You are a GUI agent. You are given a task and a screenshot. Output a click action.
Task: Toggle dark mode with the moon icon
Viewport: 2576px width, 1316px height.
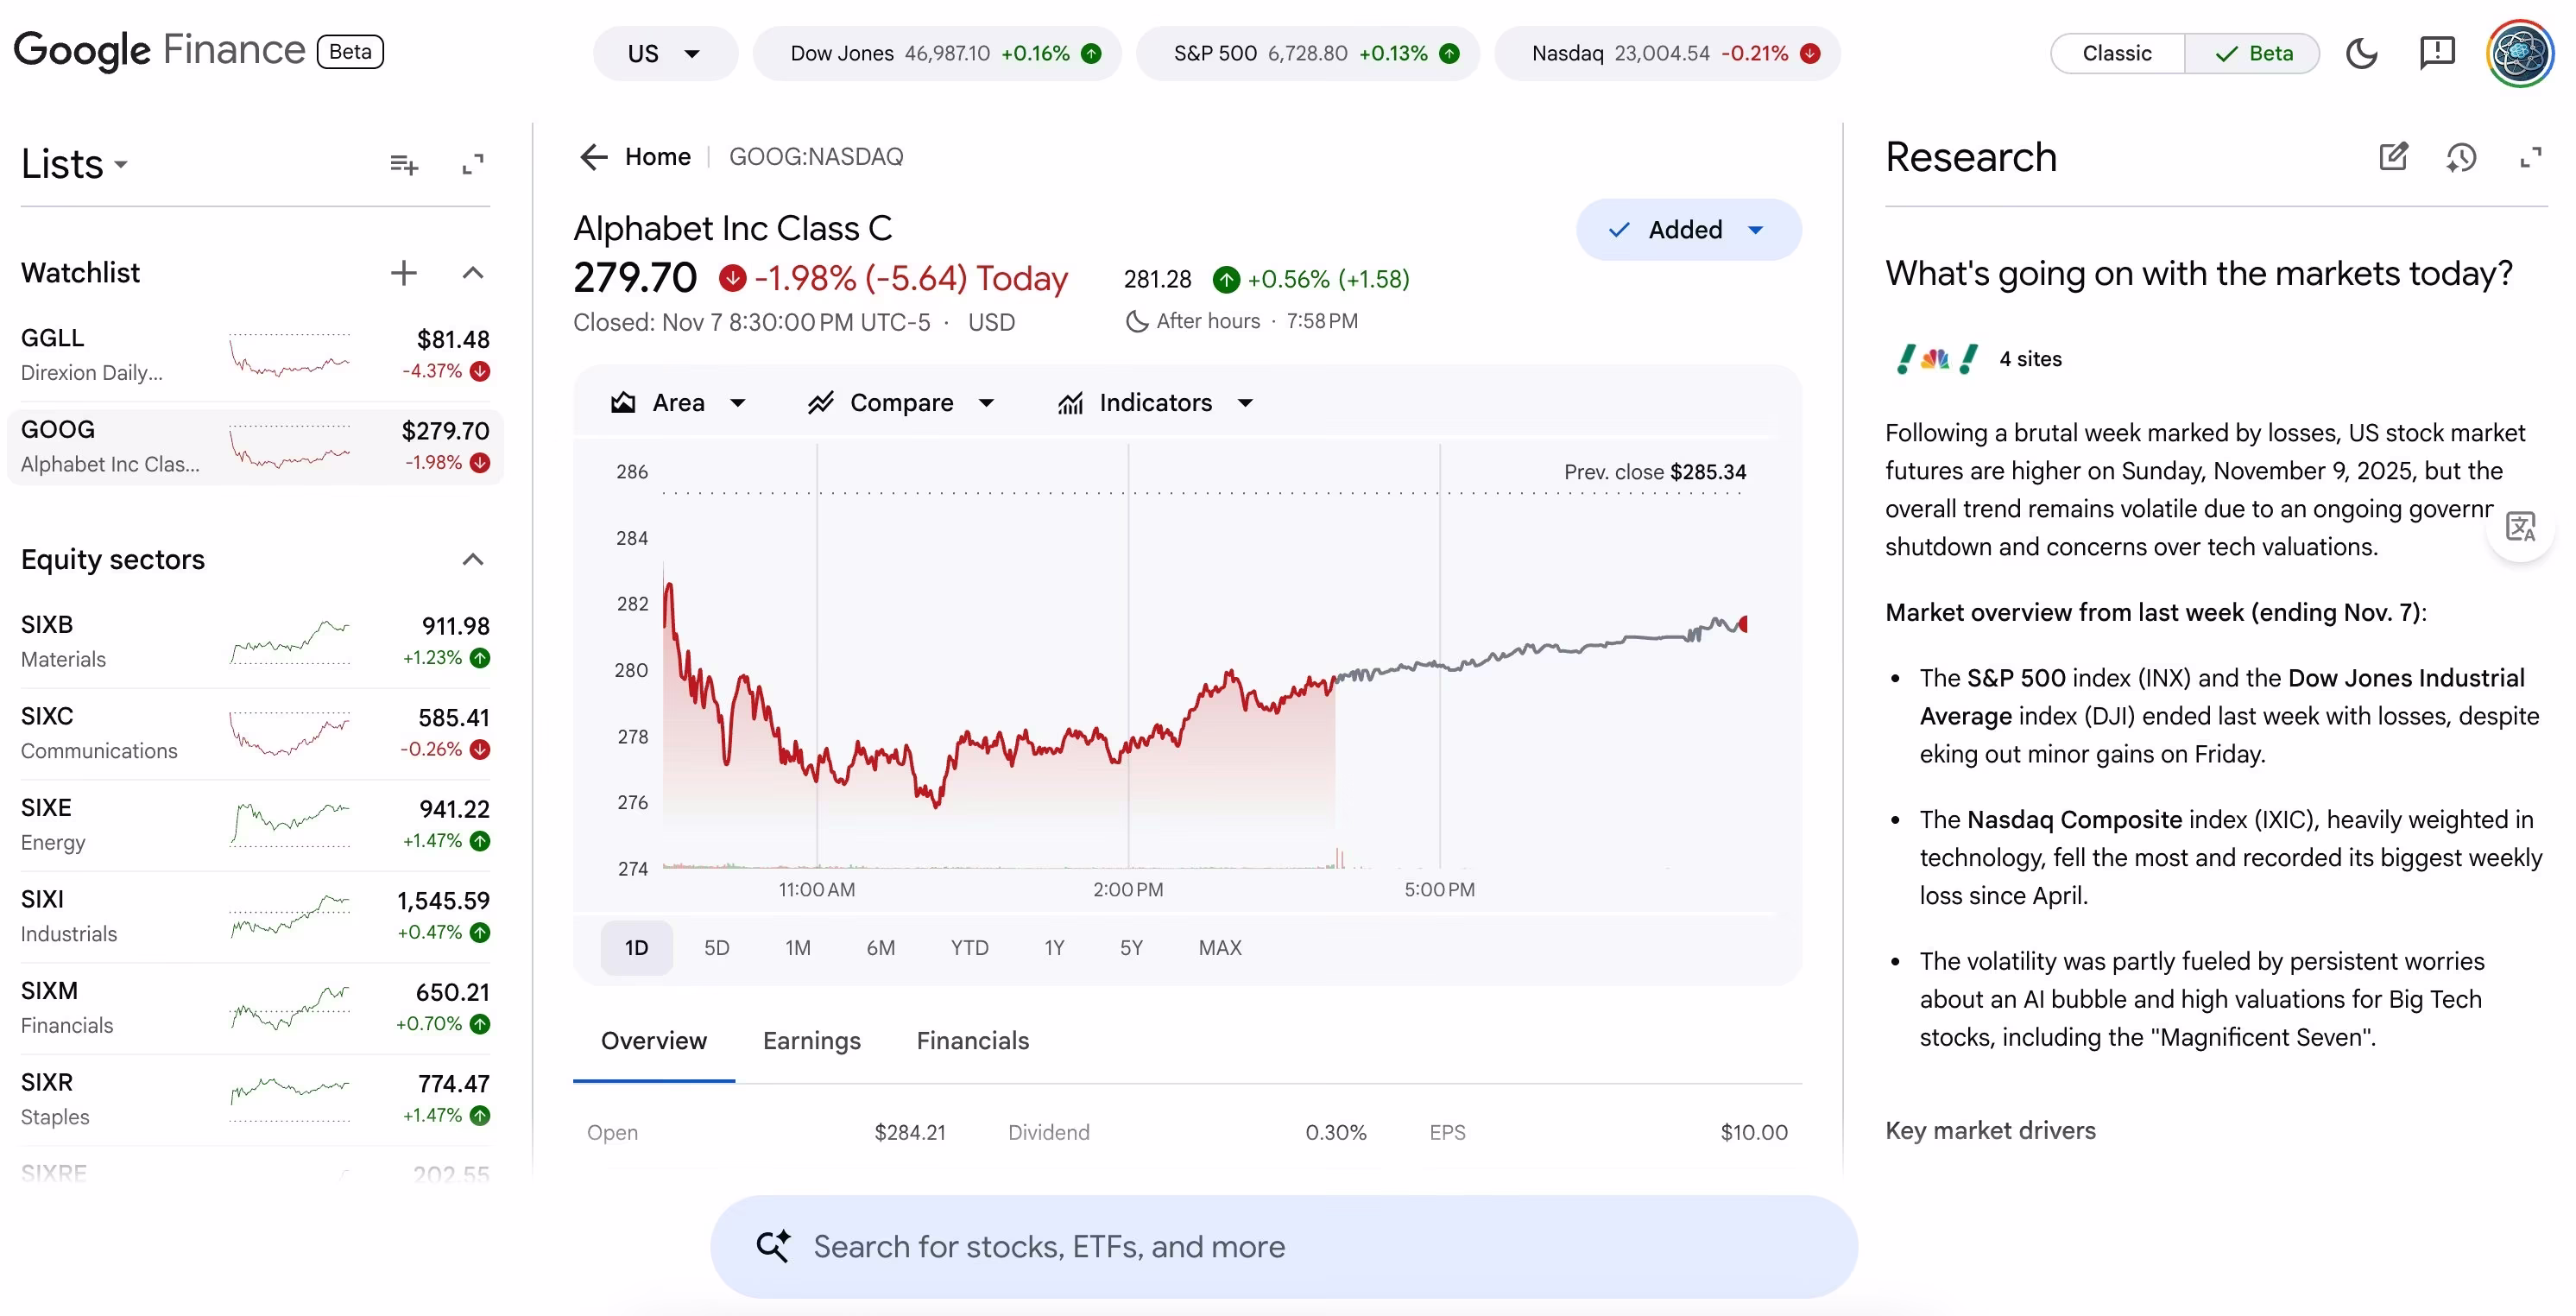click(x=2362, y=53)
